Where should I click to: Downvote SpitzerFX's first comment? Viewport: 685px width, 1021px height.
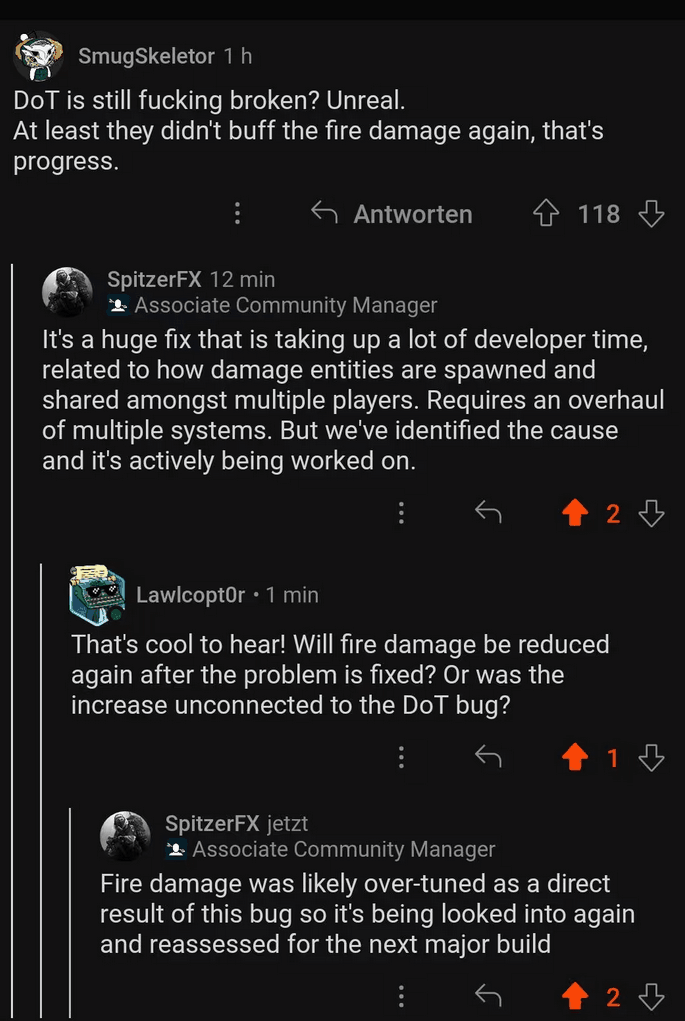651,513
